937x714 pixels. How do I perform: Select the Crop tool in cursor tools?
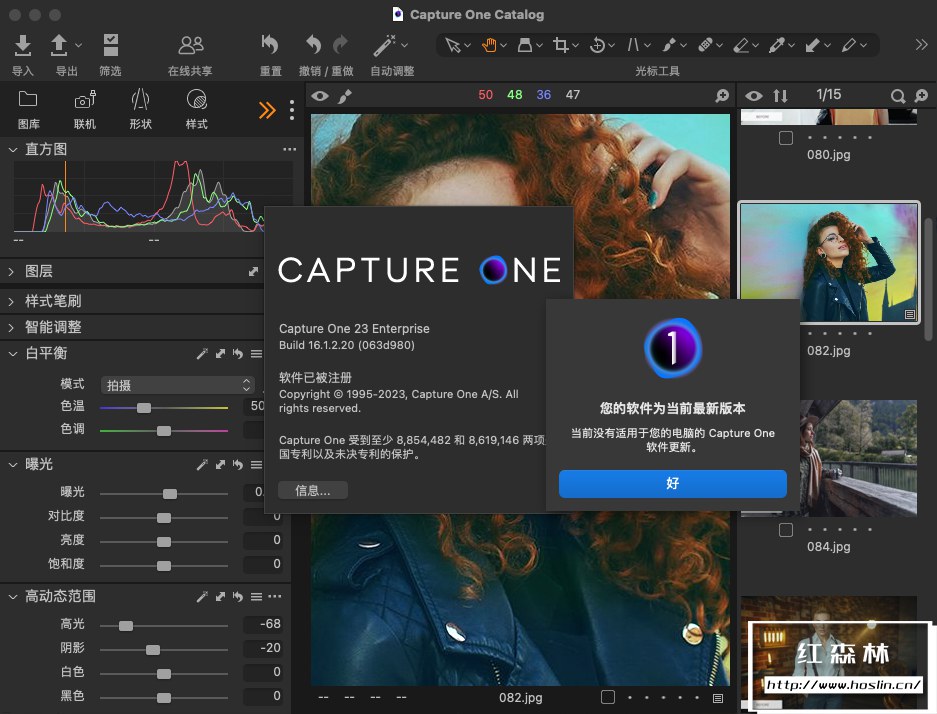(561, 45)
